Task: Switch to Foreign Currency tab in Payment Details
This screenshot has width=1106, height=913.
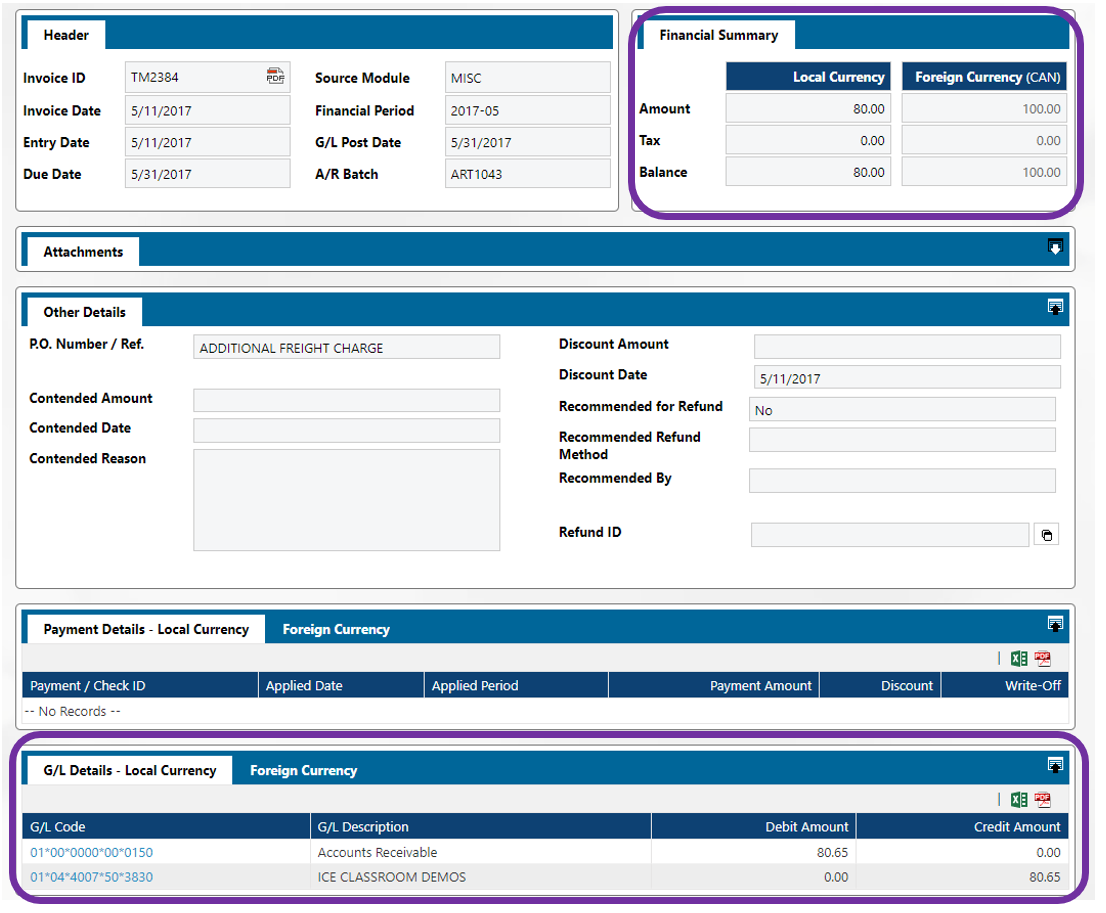Action: click(336, 630)
